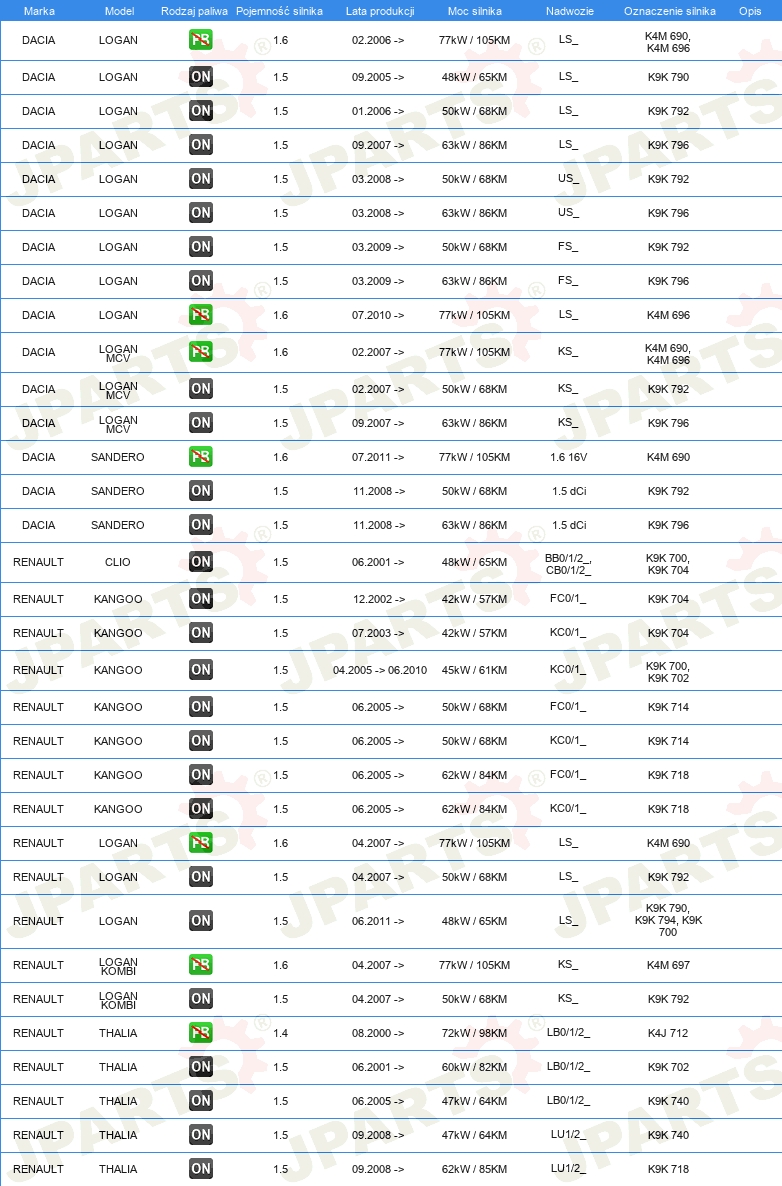
Task: Click the ON icon for Sandero 63kW / 86KM
Action: [200, 525]
